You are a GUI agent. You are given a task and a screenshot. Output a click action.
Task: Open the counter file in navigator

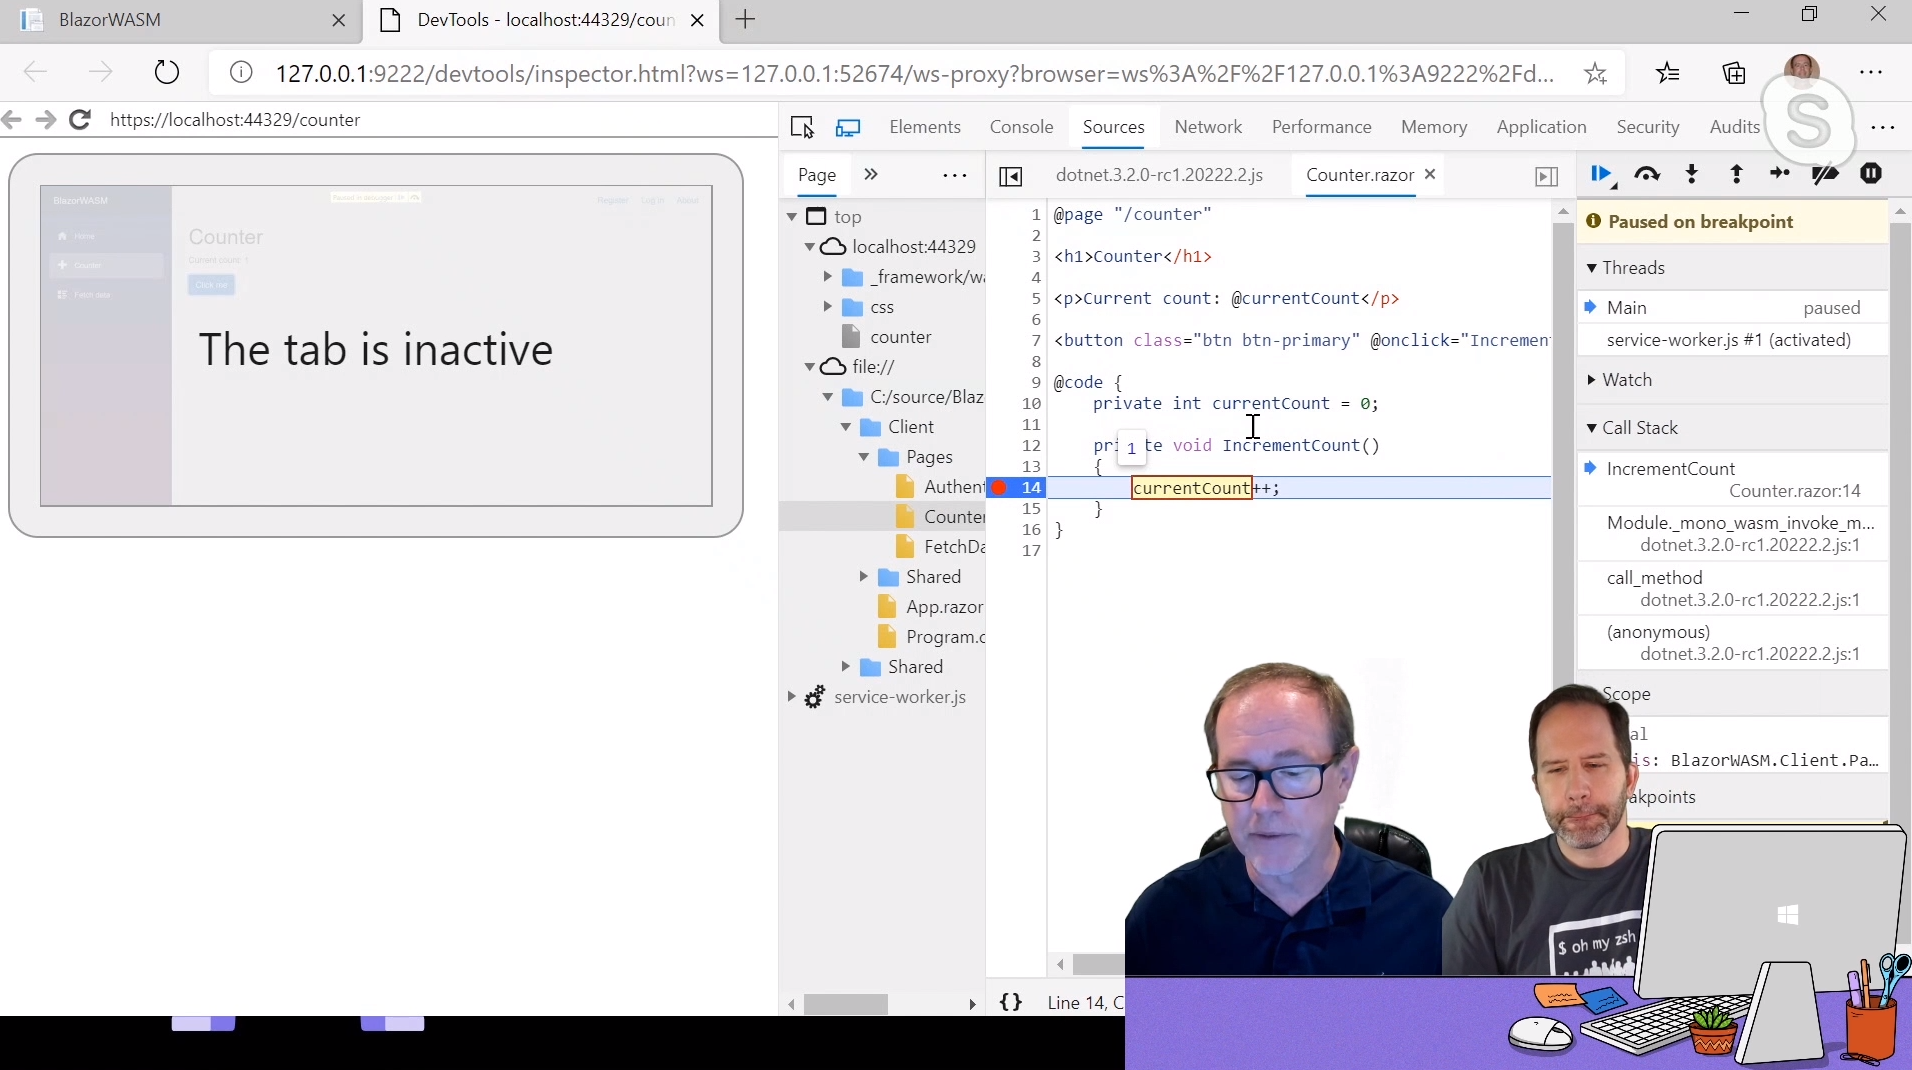[900, 337]
